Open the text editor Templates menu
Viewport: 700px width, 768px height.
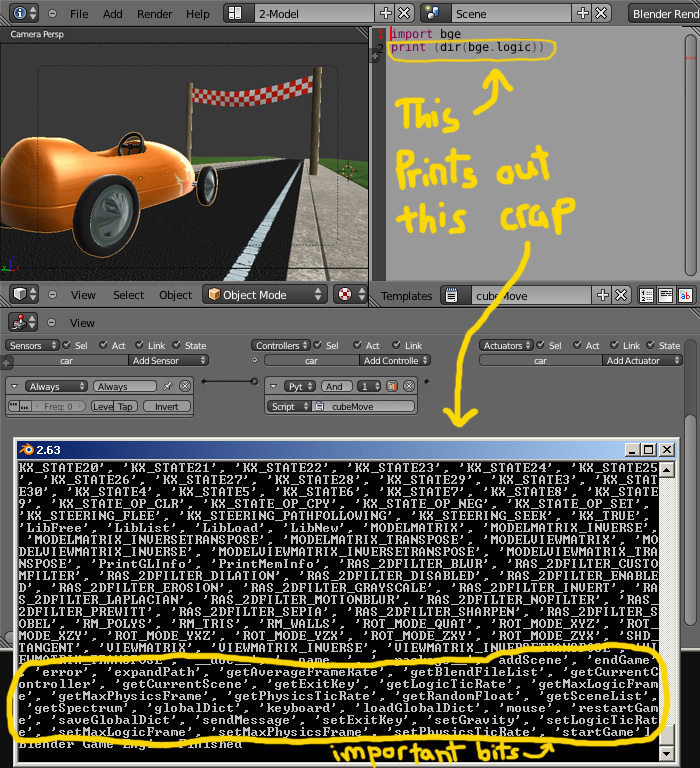[407, 296]
